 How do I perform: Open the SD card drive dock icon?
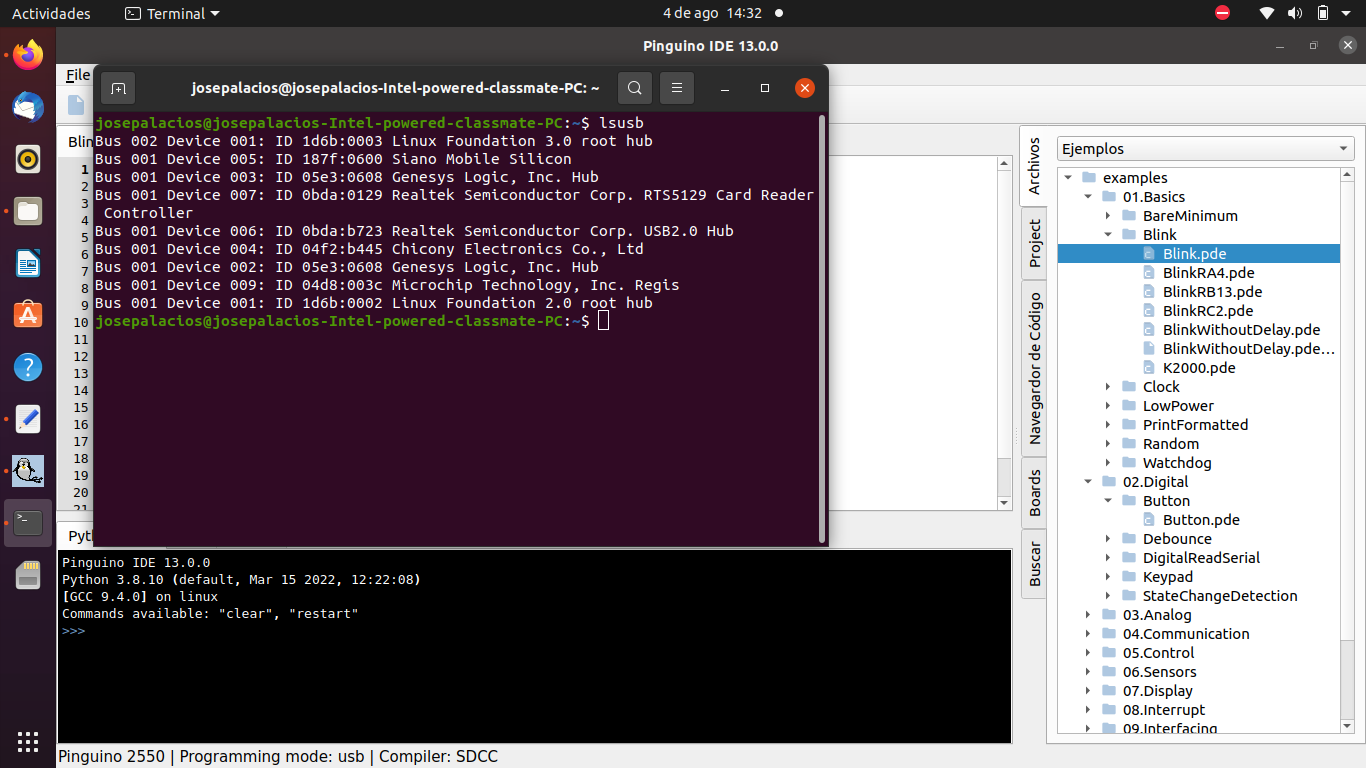pos(28,575)
